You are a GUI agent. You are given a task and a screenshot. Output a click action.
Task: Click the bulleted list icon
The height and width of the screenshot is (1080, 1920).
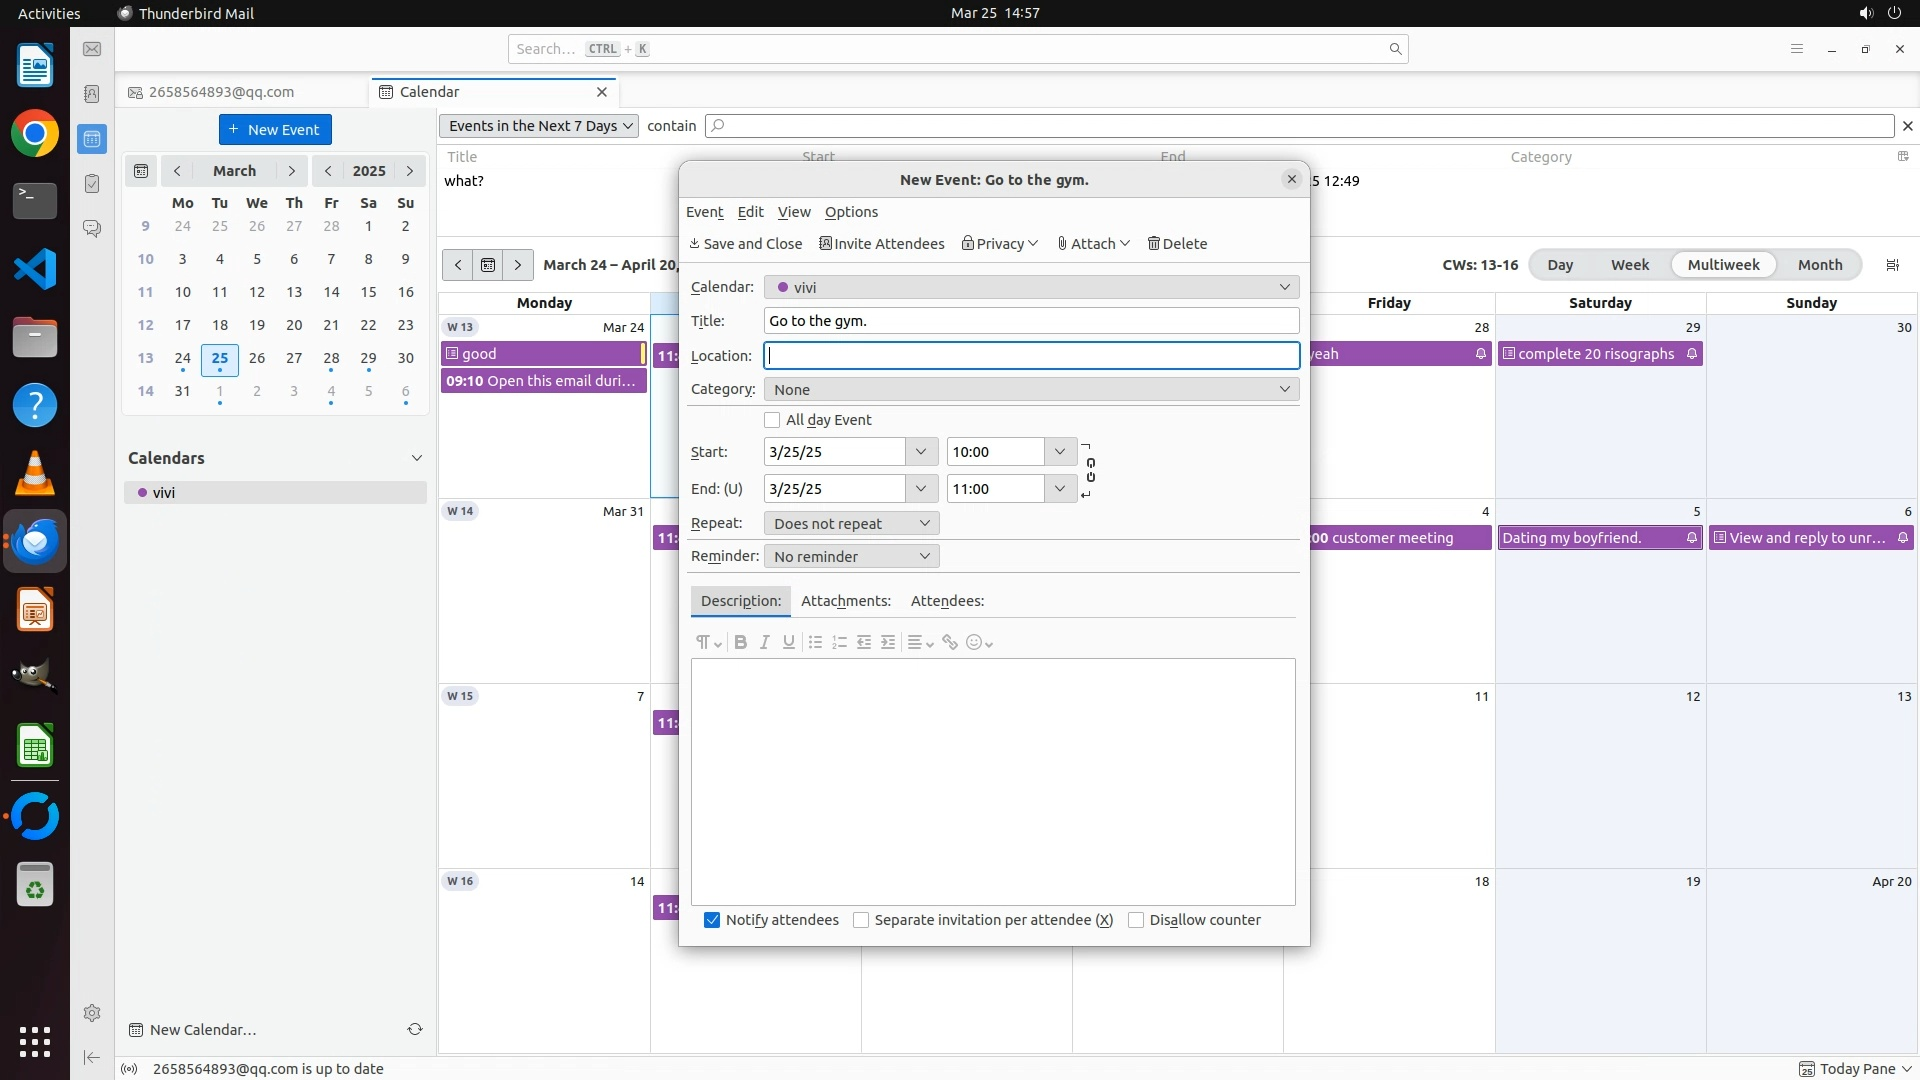815,643
